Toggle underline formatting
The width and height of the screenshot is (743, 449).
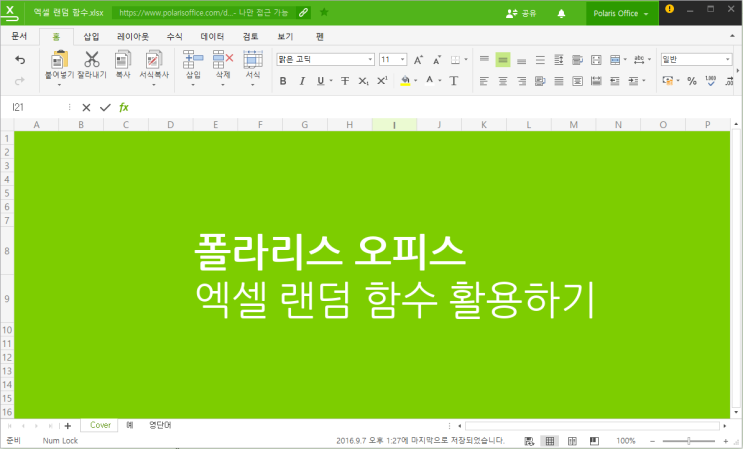[x=321, y=81]
